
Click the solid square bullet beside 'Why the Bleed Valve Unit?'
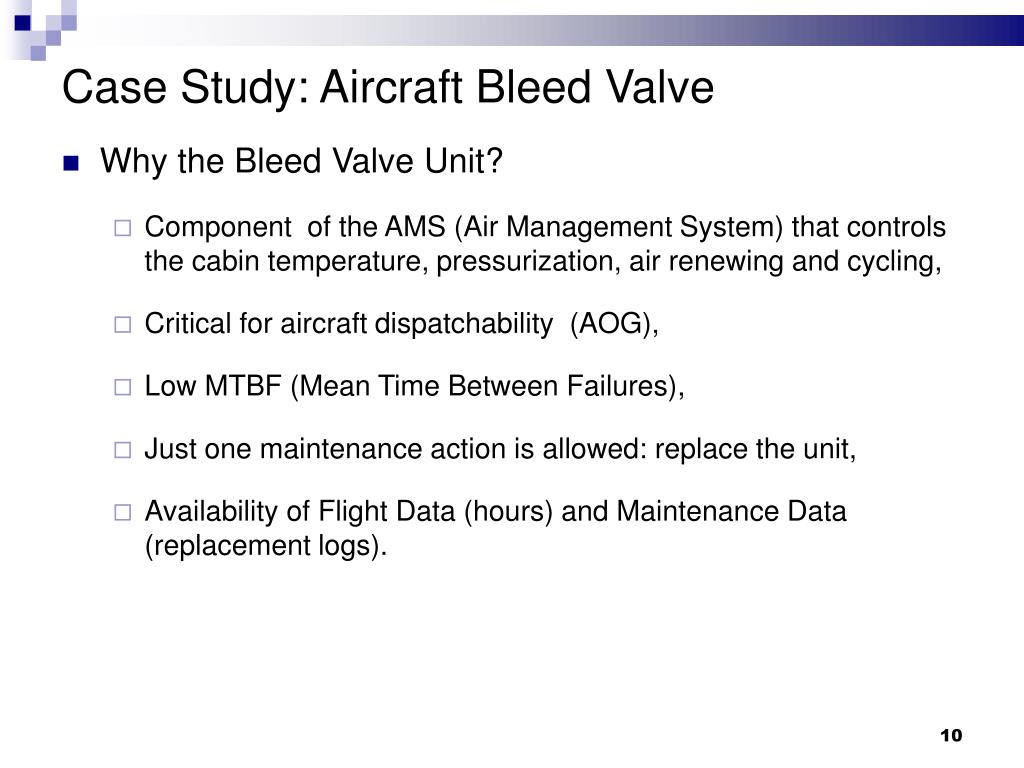click(x=71, y=163)
